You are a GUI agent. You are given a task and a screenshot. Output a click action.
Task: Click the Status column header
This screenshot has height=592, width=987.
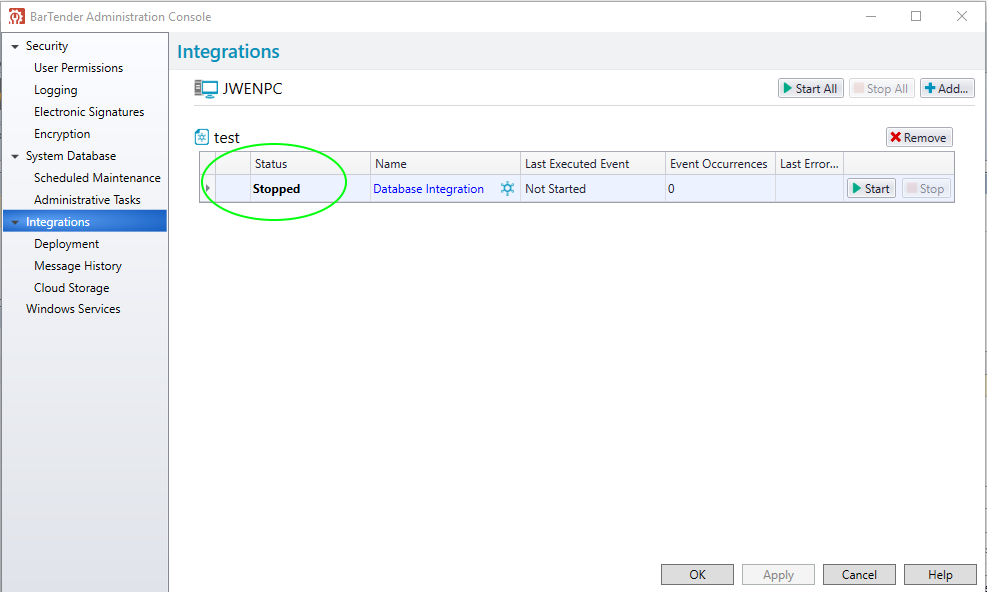pyautogui.click(x=310, y=164)
